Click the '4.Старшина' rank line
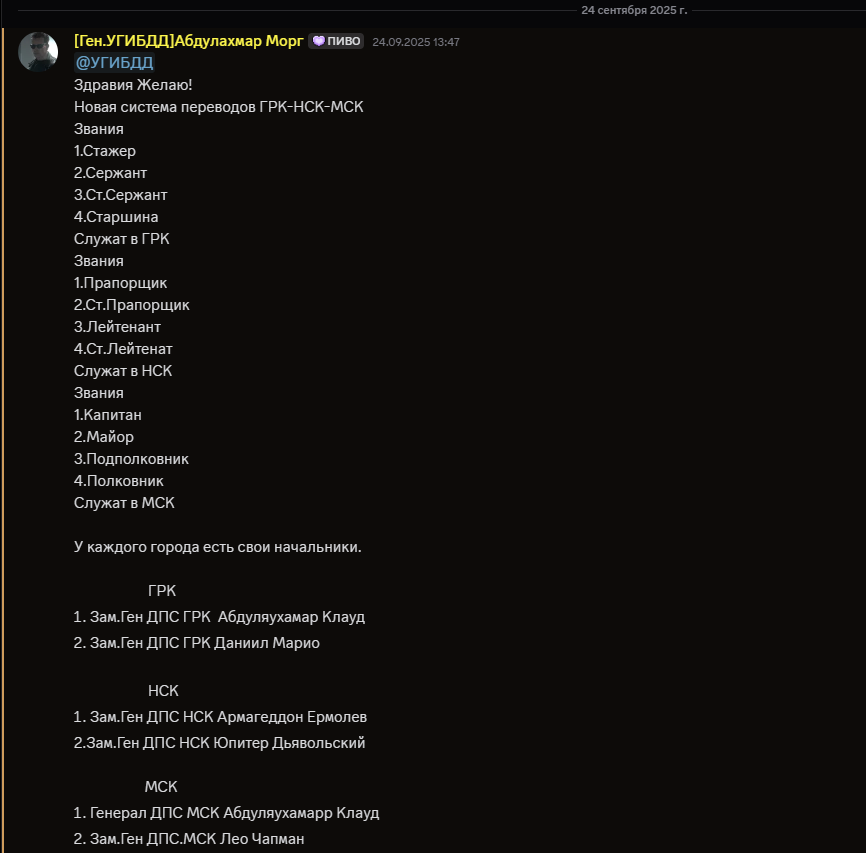866x853 pixels. (116, 217)
